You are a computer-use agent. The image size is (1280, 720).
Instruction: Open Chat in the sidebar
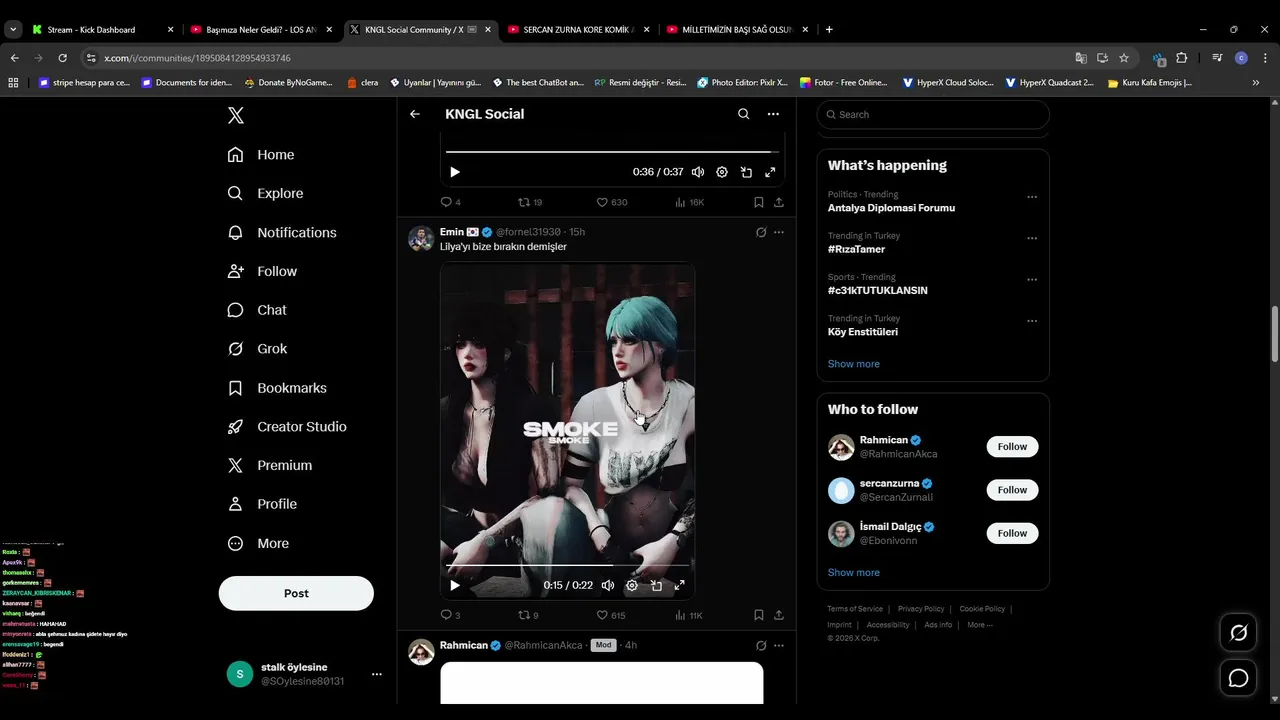tap(257, 310)
